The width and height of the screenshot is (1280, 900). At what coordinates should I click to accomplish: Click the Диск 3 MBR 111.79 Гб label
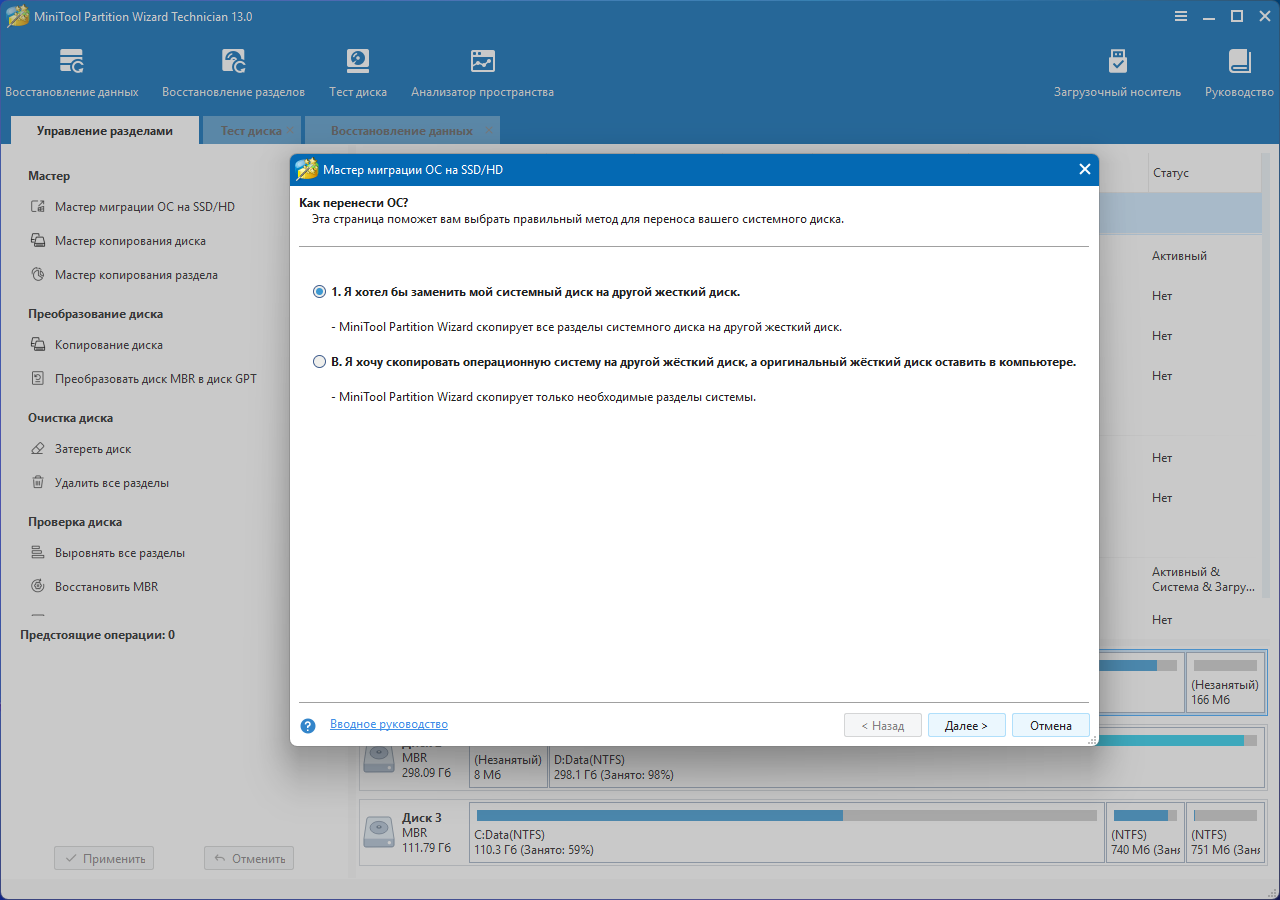click(x=426, y=832)
